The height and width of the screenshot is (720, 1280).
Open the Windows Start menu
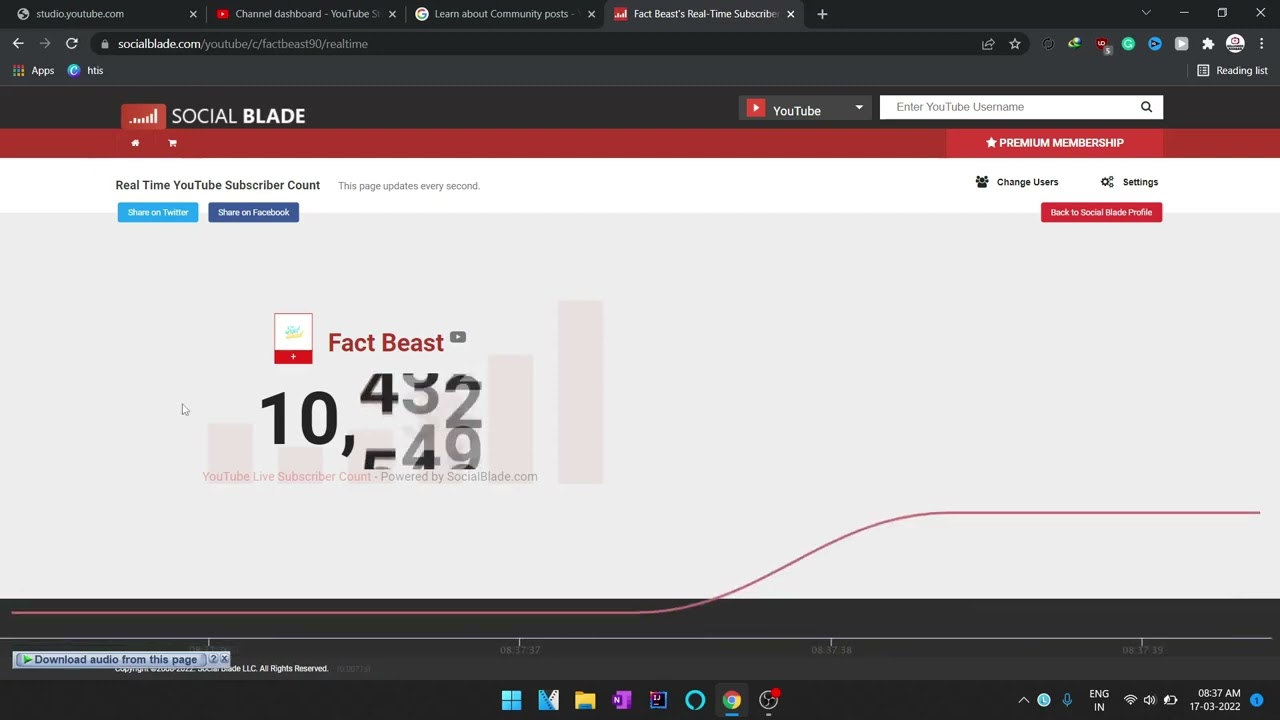[511, 700]
